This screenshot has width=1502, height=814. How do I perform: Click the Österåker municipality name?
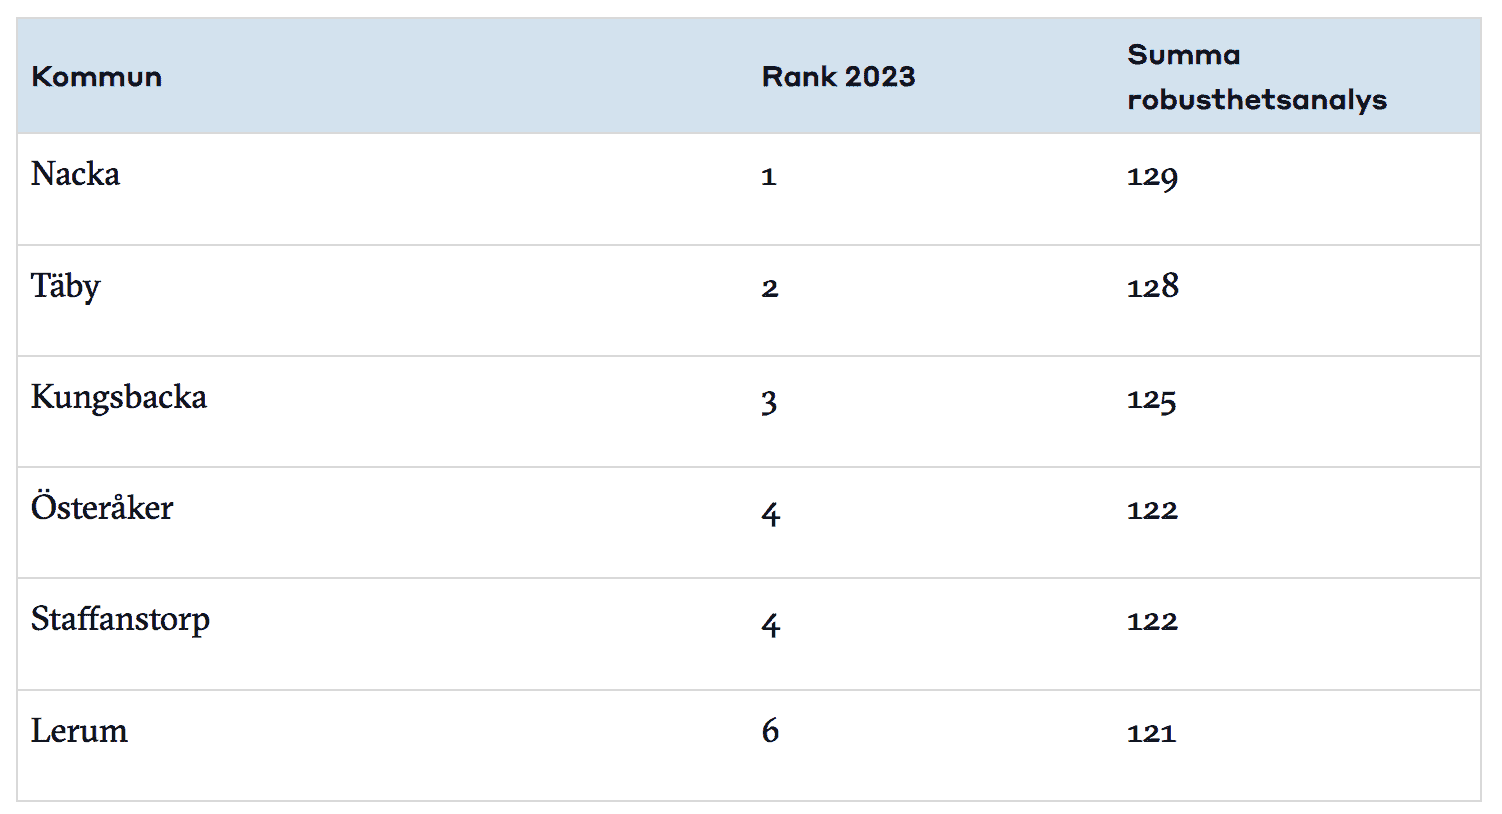(102, 507)
